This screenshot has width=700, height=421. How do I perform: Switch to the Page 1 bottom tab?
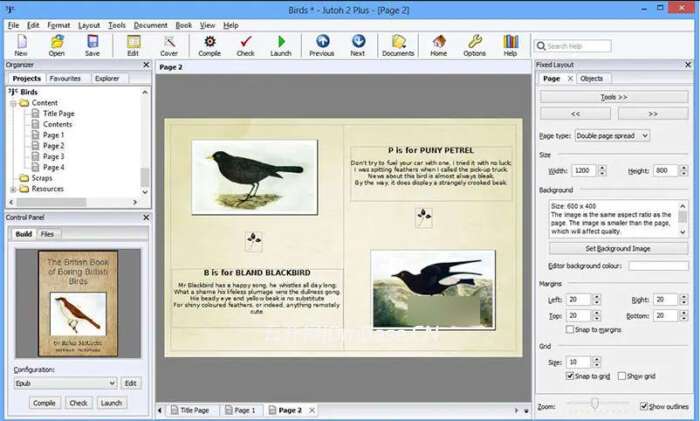[240, 410]
